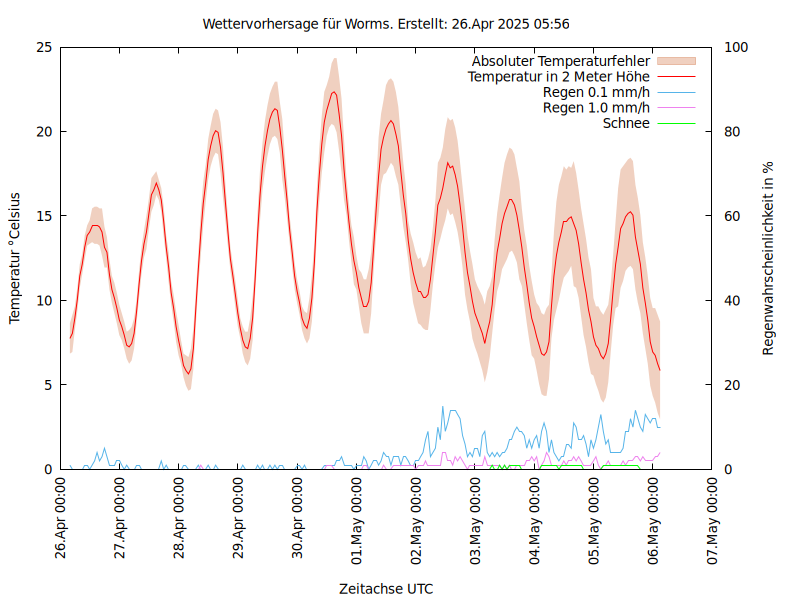Select the Absoluter Temperaturfehler legend label
Viewport: 800px width, 600px height.
[x=560, y=61]
